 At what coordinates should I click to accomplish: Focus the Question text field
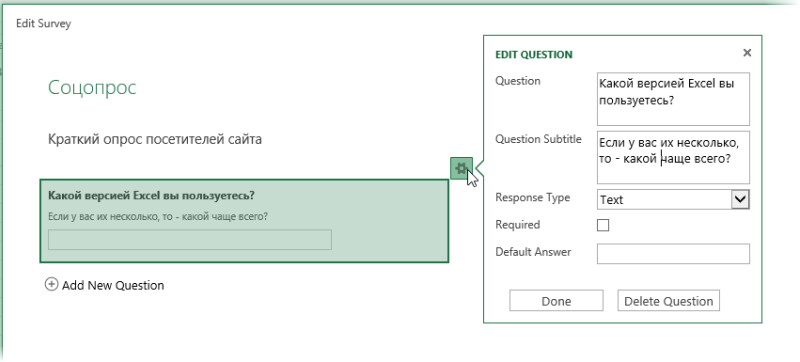pos(673,99)
